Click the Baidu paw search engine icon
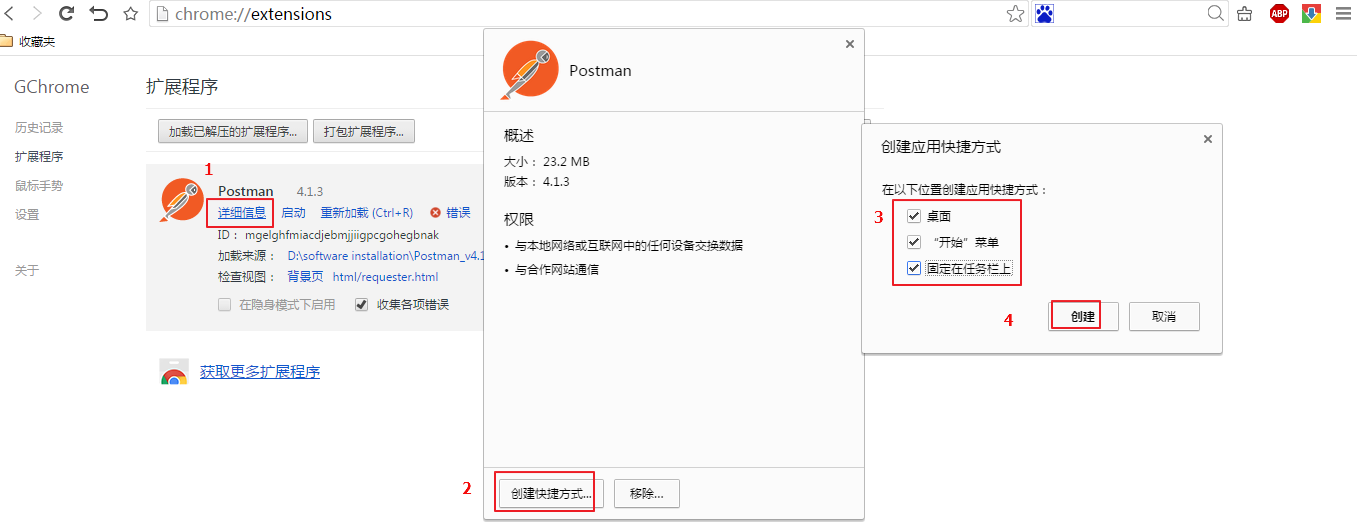Viewport: 1357px width, 531px height. 1044,14
